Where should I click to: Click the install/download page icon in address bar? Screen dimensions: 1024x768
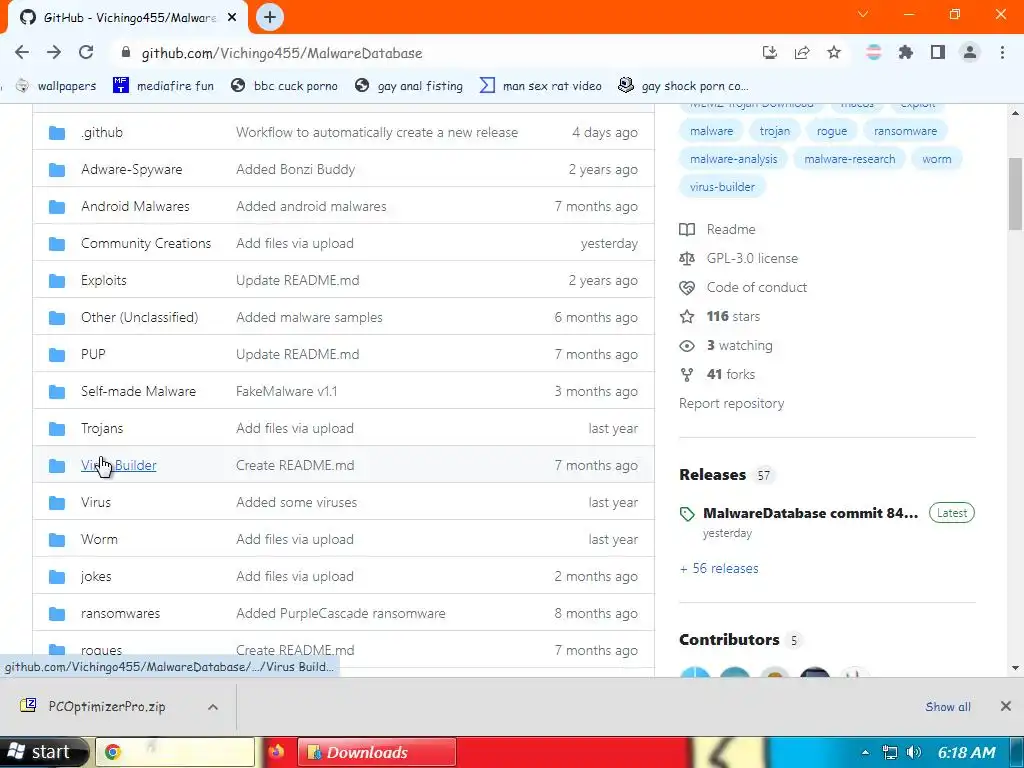click(x=770, y=52)
